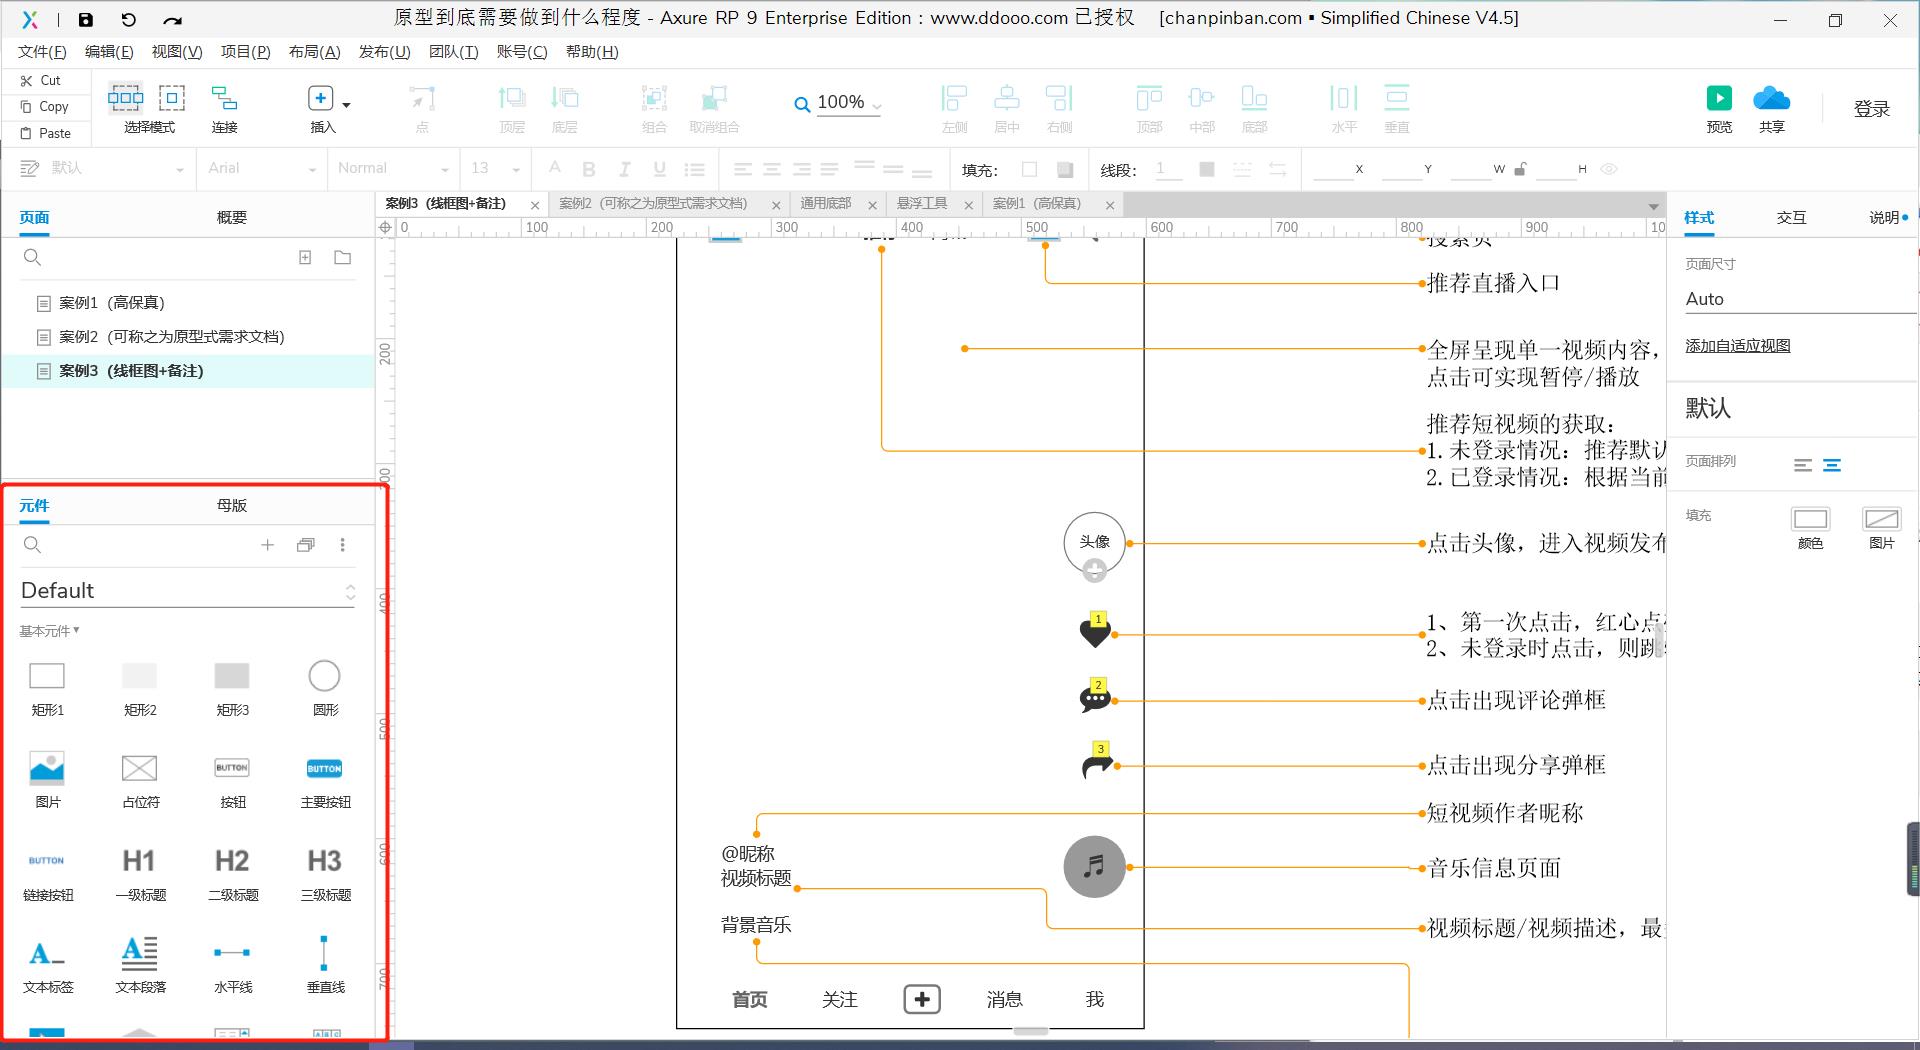The width and height of the screenshot is (1920, 1050).
Task: Click the Redo arrow icon
Action: click(172, 19)
